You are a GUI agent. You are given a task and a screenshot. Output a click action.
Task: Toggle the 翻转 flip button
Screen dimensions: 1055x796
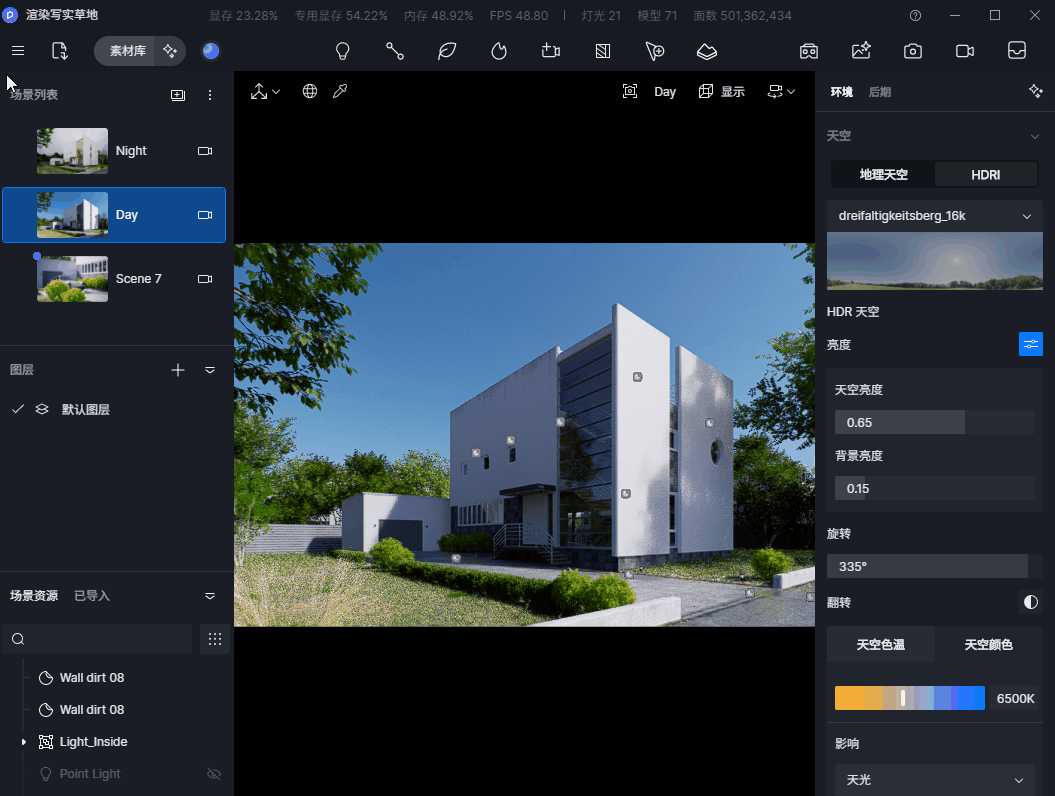1031,602
